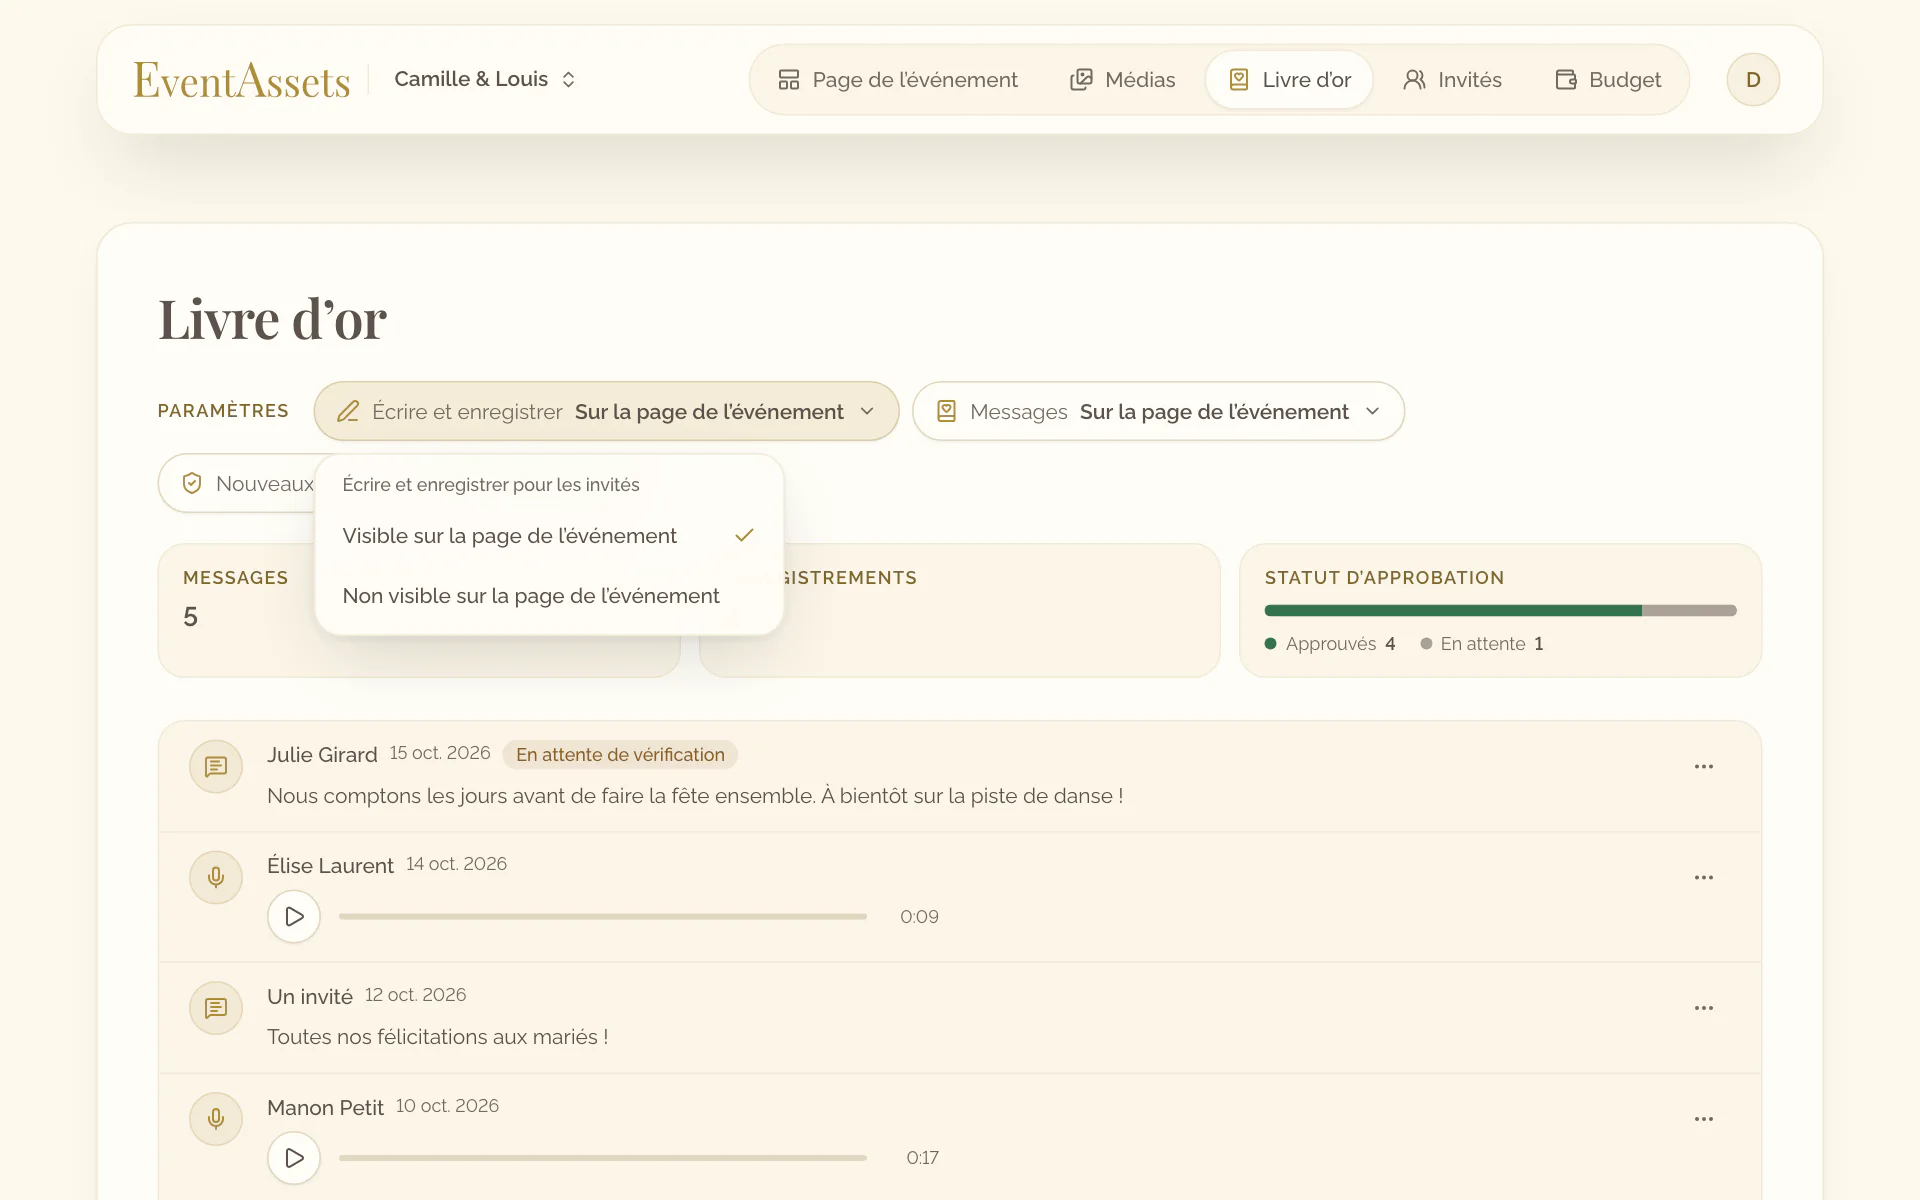
Task: Open the Page de l'événement tab
Action: tap(898, 80)
